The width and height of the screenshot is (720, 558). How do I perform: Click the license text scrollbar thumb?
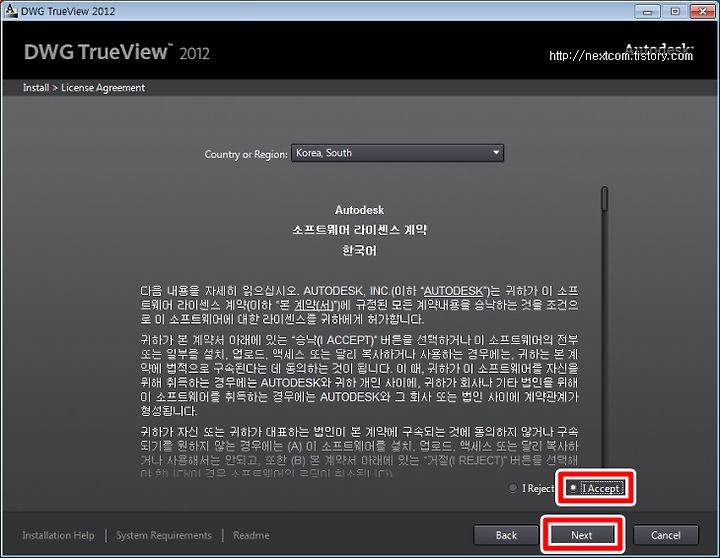pos(605,199)
